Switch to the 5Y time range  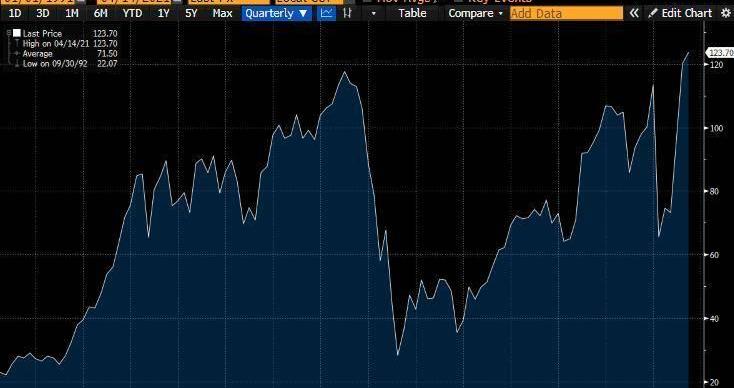pyautogui.click(x=191, y=13)
